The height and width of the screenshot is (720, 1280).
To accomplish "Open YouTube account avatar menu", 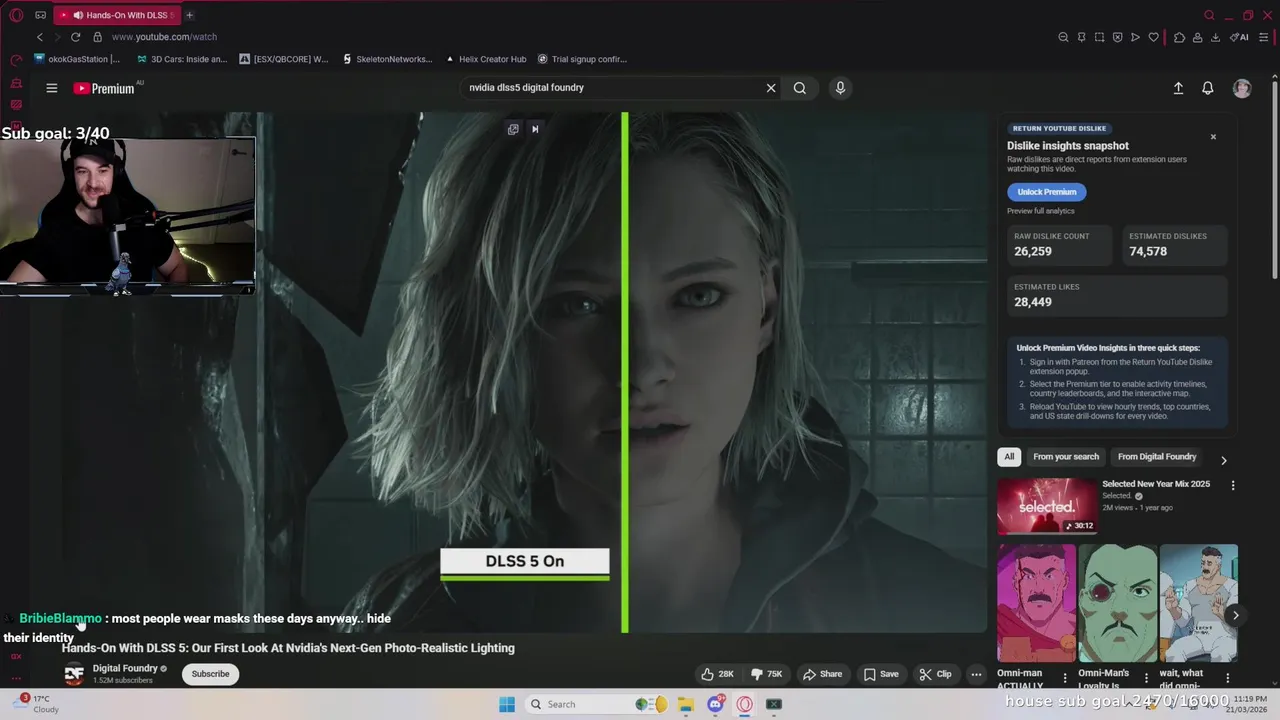I will tap(1242, 88).
